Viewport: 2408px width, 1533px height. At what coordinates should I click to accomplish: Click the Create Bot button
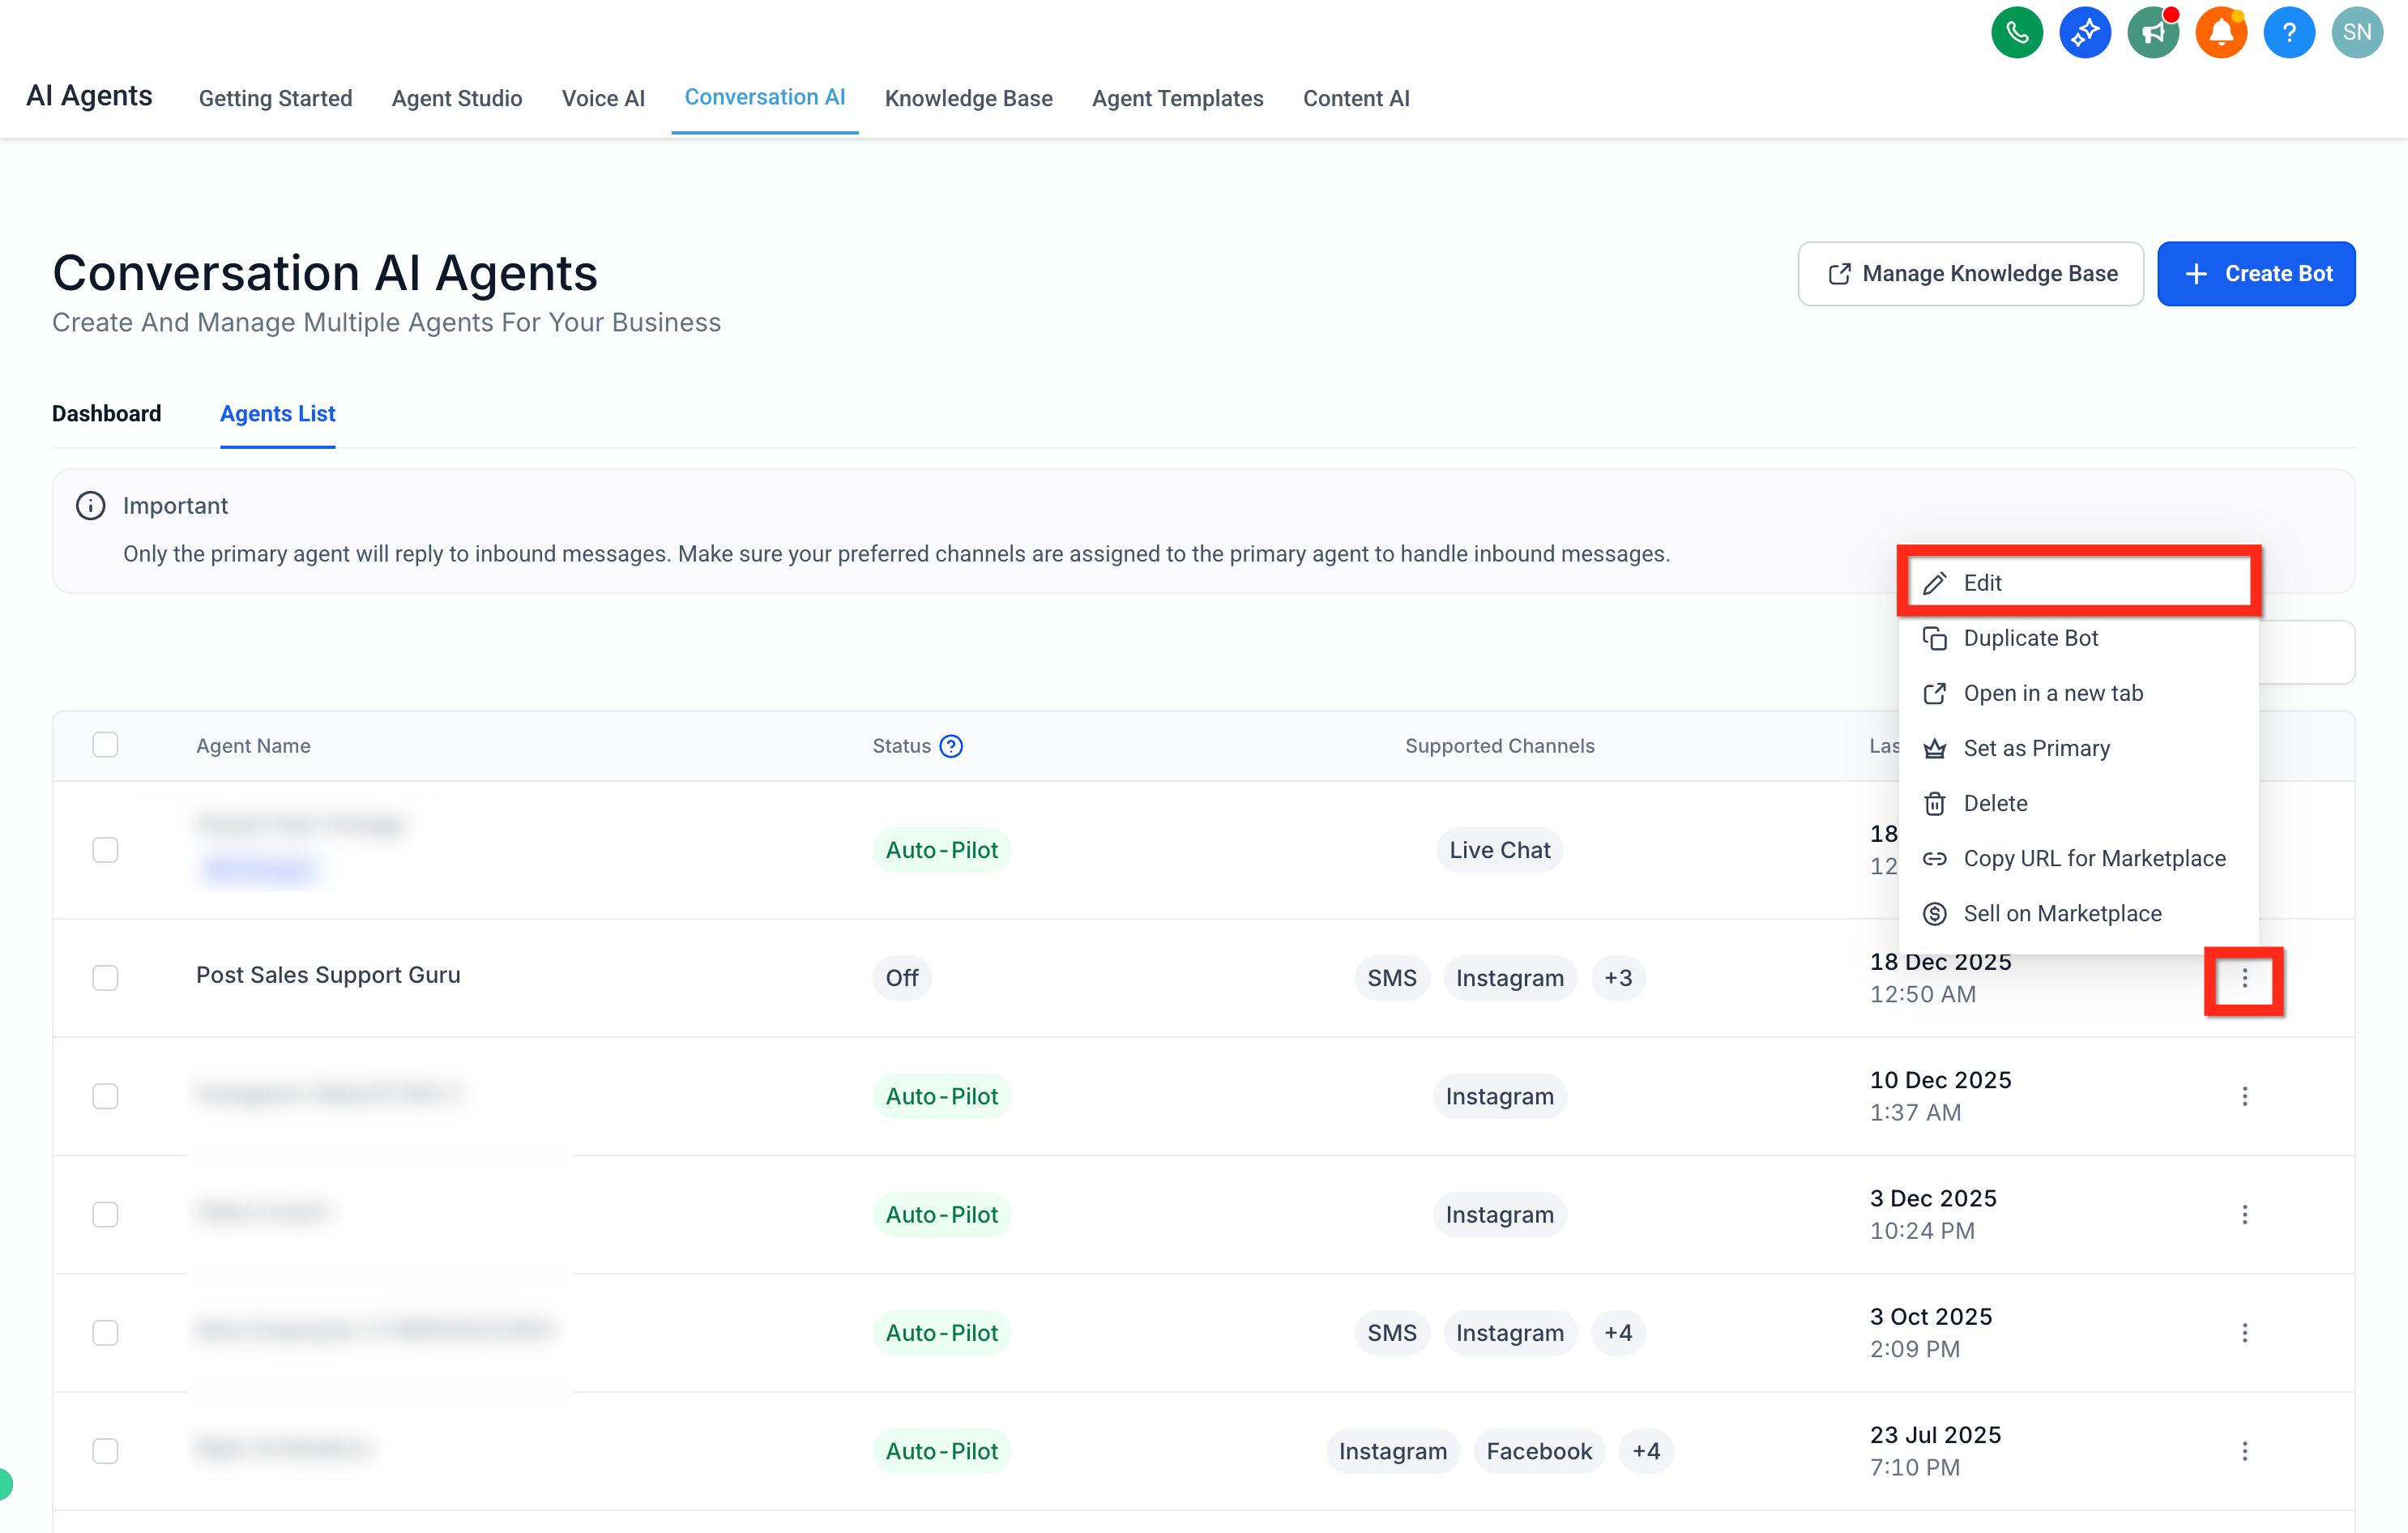(x=2255, y=273)
